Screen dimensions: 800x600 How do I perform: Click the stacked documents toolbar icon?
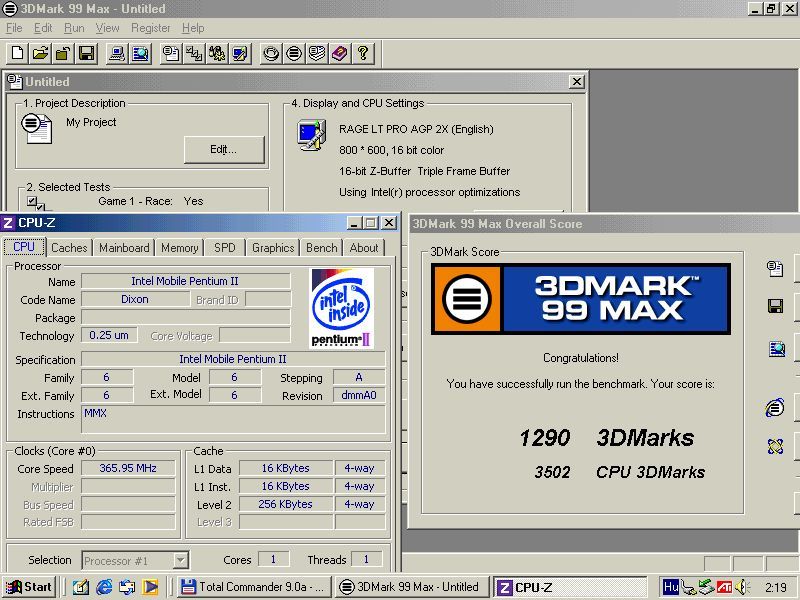317,53
